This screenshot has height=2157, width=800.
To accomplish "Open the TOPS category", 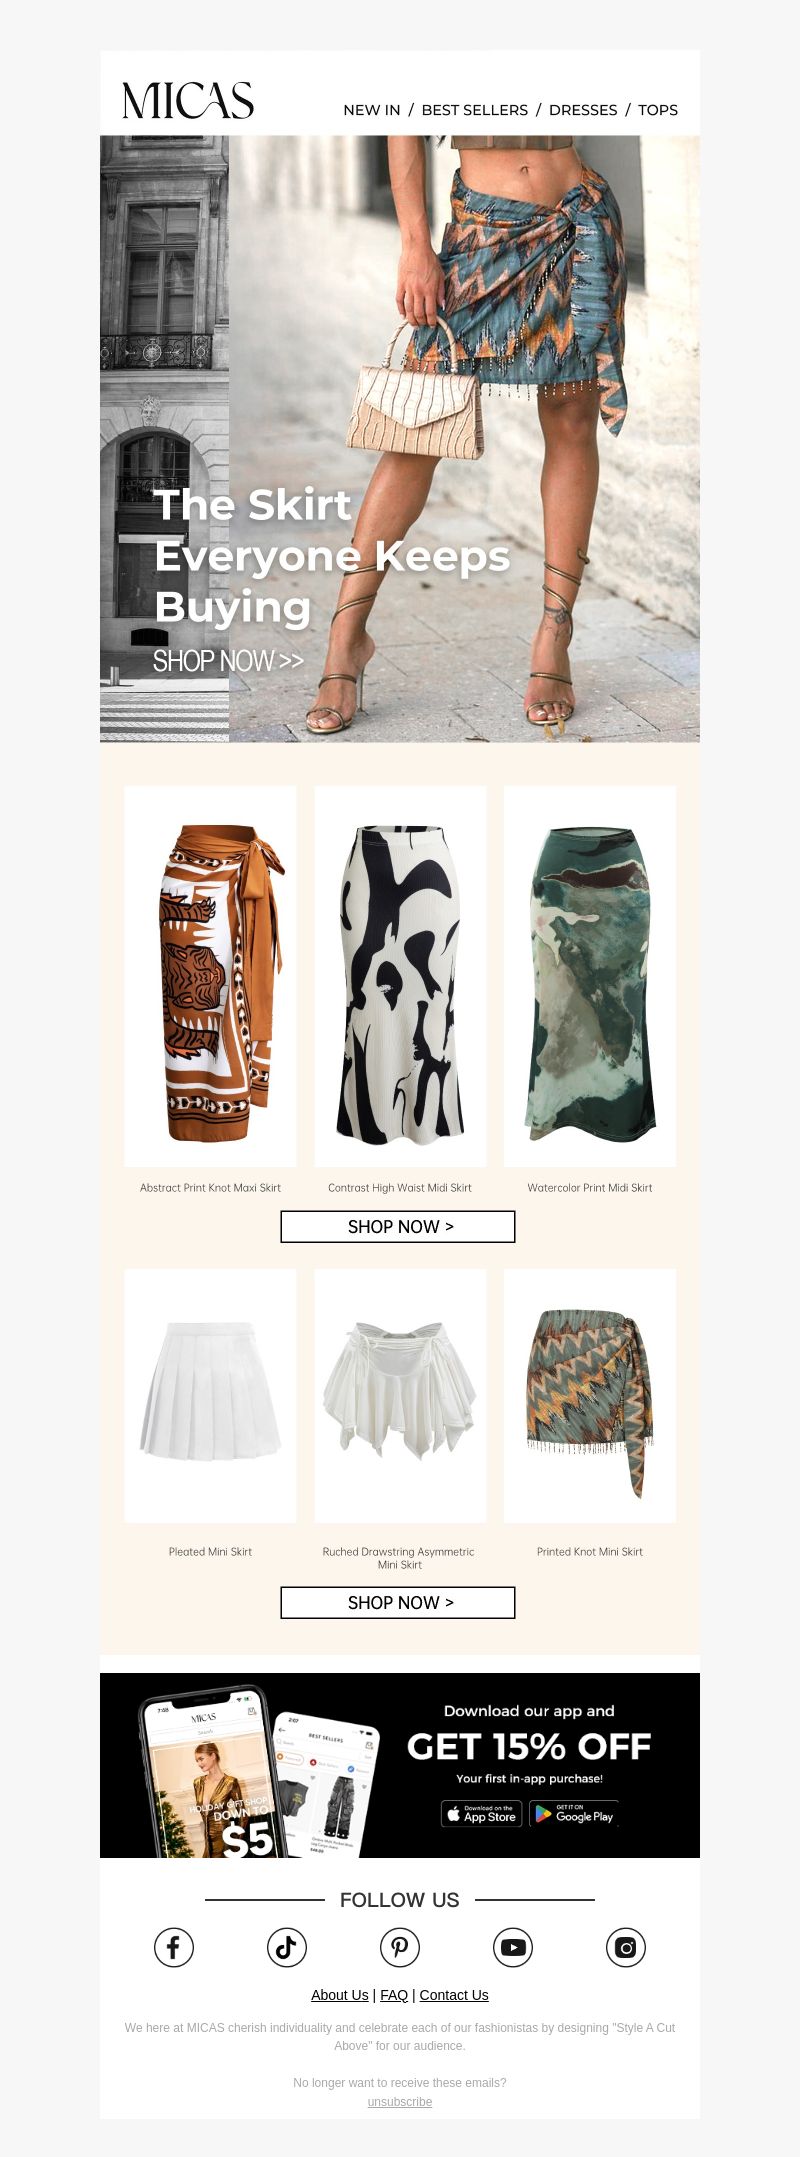I will (x=658, y=110).
